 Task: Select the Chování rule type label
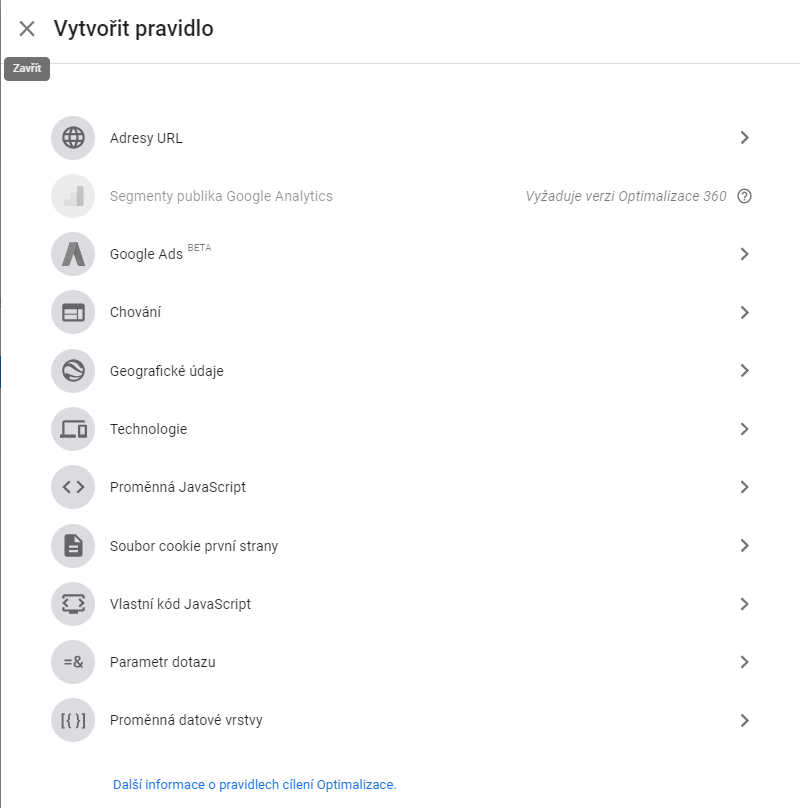pyautogui.click(x=135, y=312)
